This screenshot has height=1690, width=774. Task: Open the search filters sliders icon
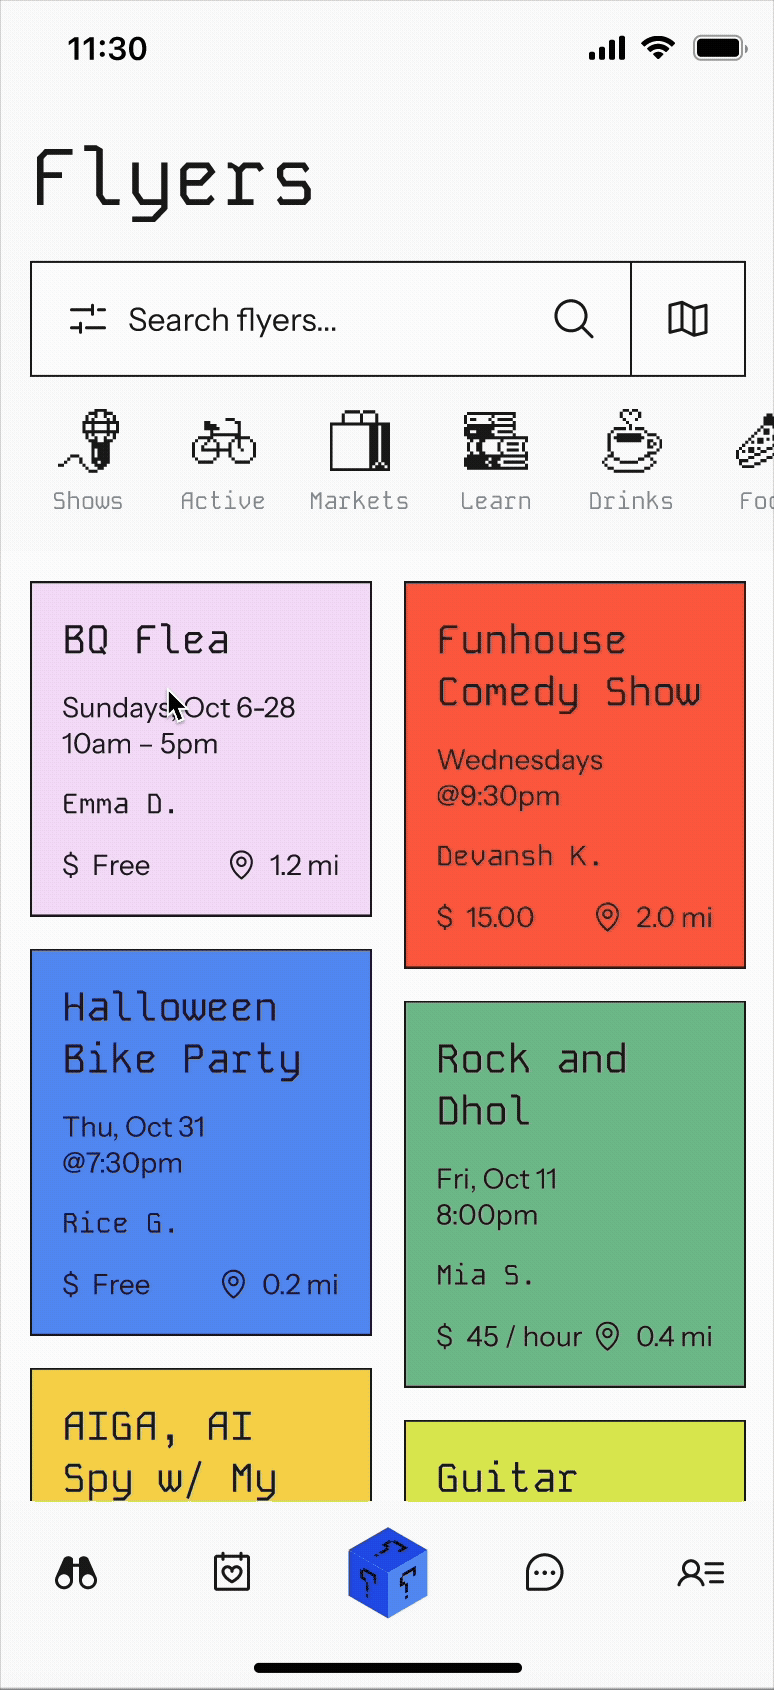click(x=88, y=319)
